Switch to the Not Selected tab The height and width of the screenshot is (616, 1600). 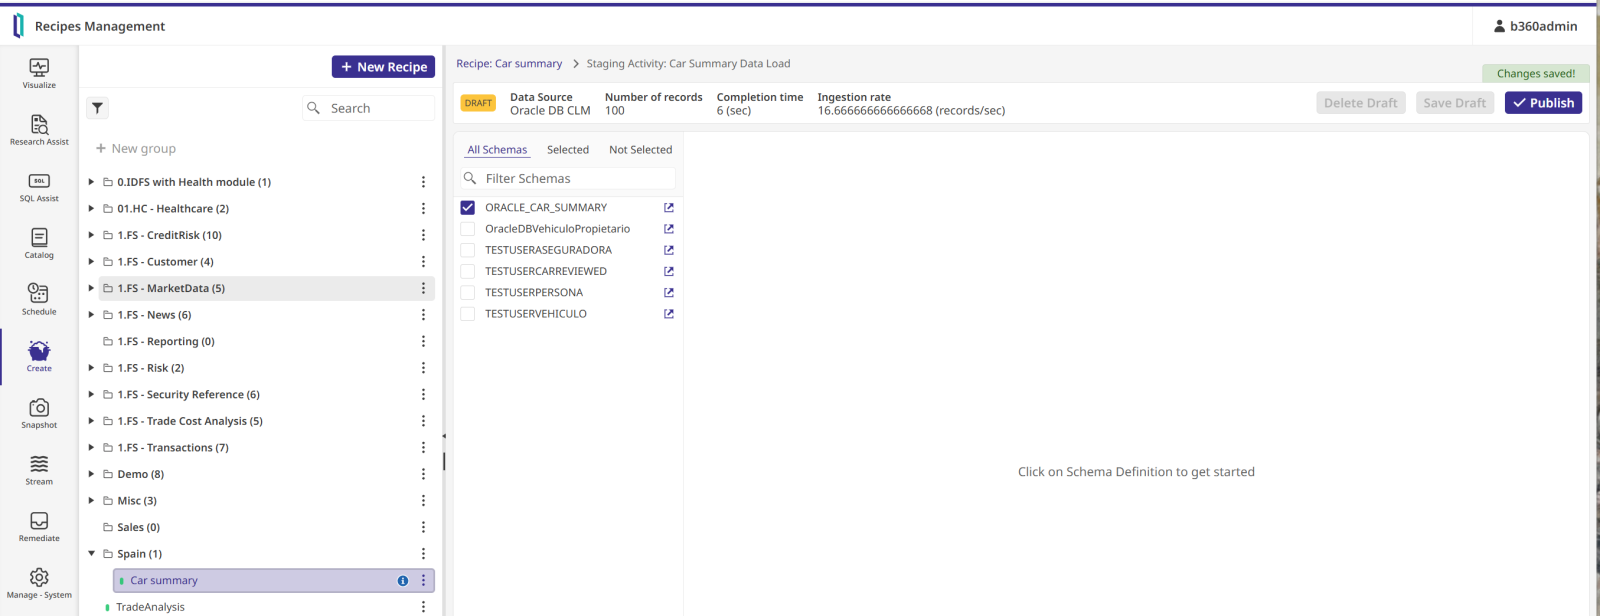click(x=640, y=150)
